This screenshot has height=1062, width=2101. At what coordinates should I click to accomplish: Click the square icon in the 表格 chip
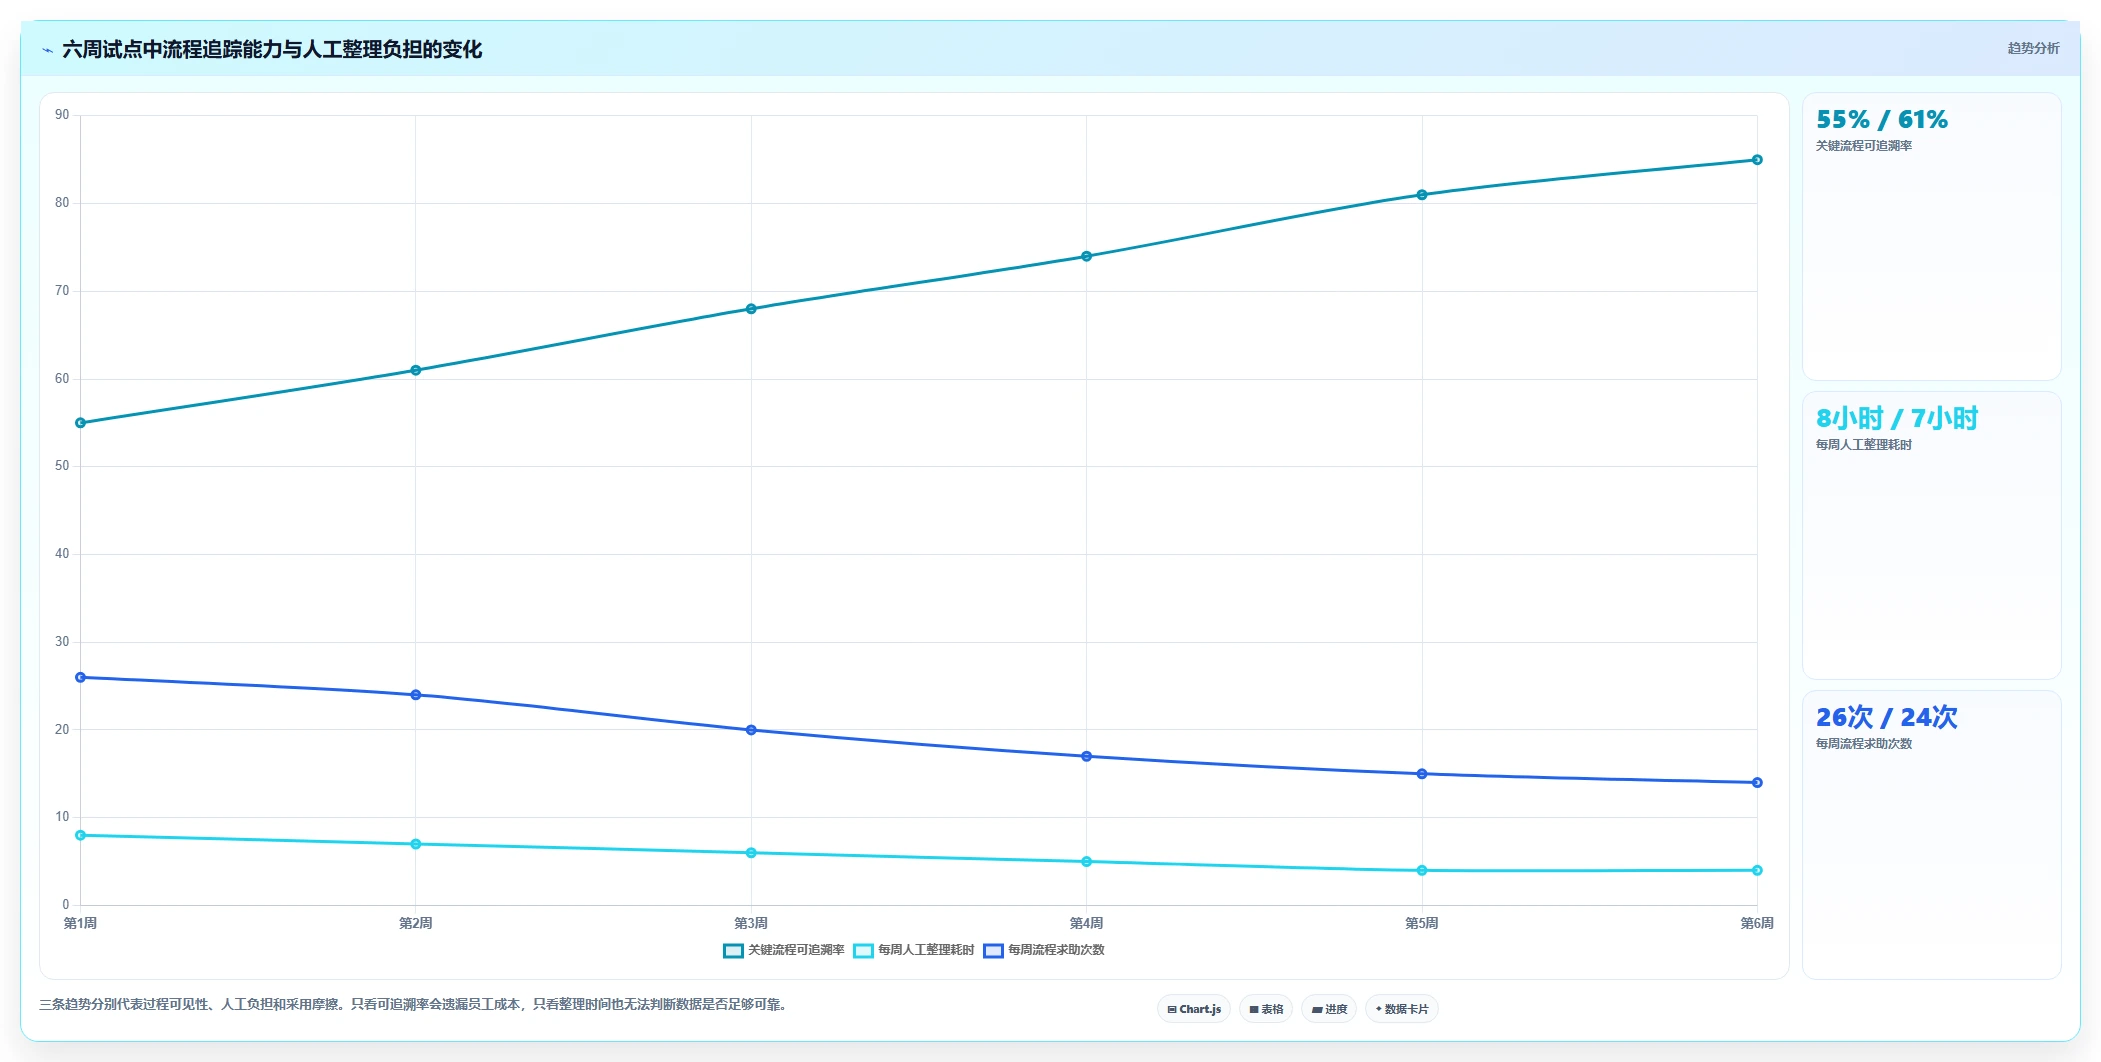1254,1010
